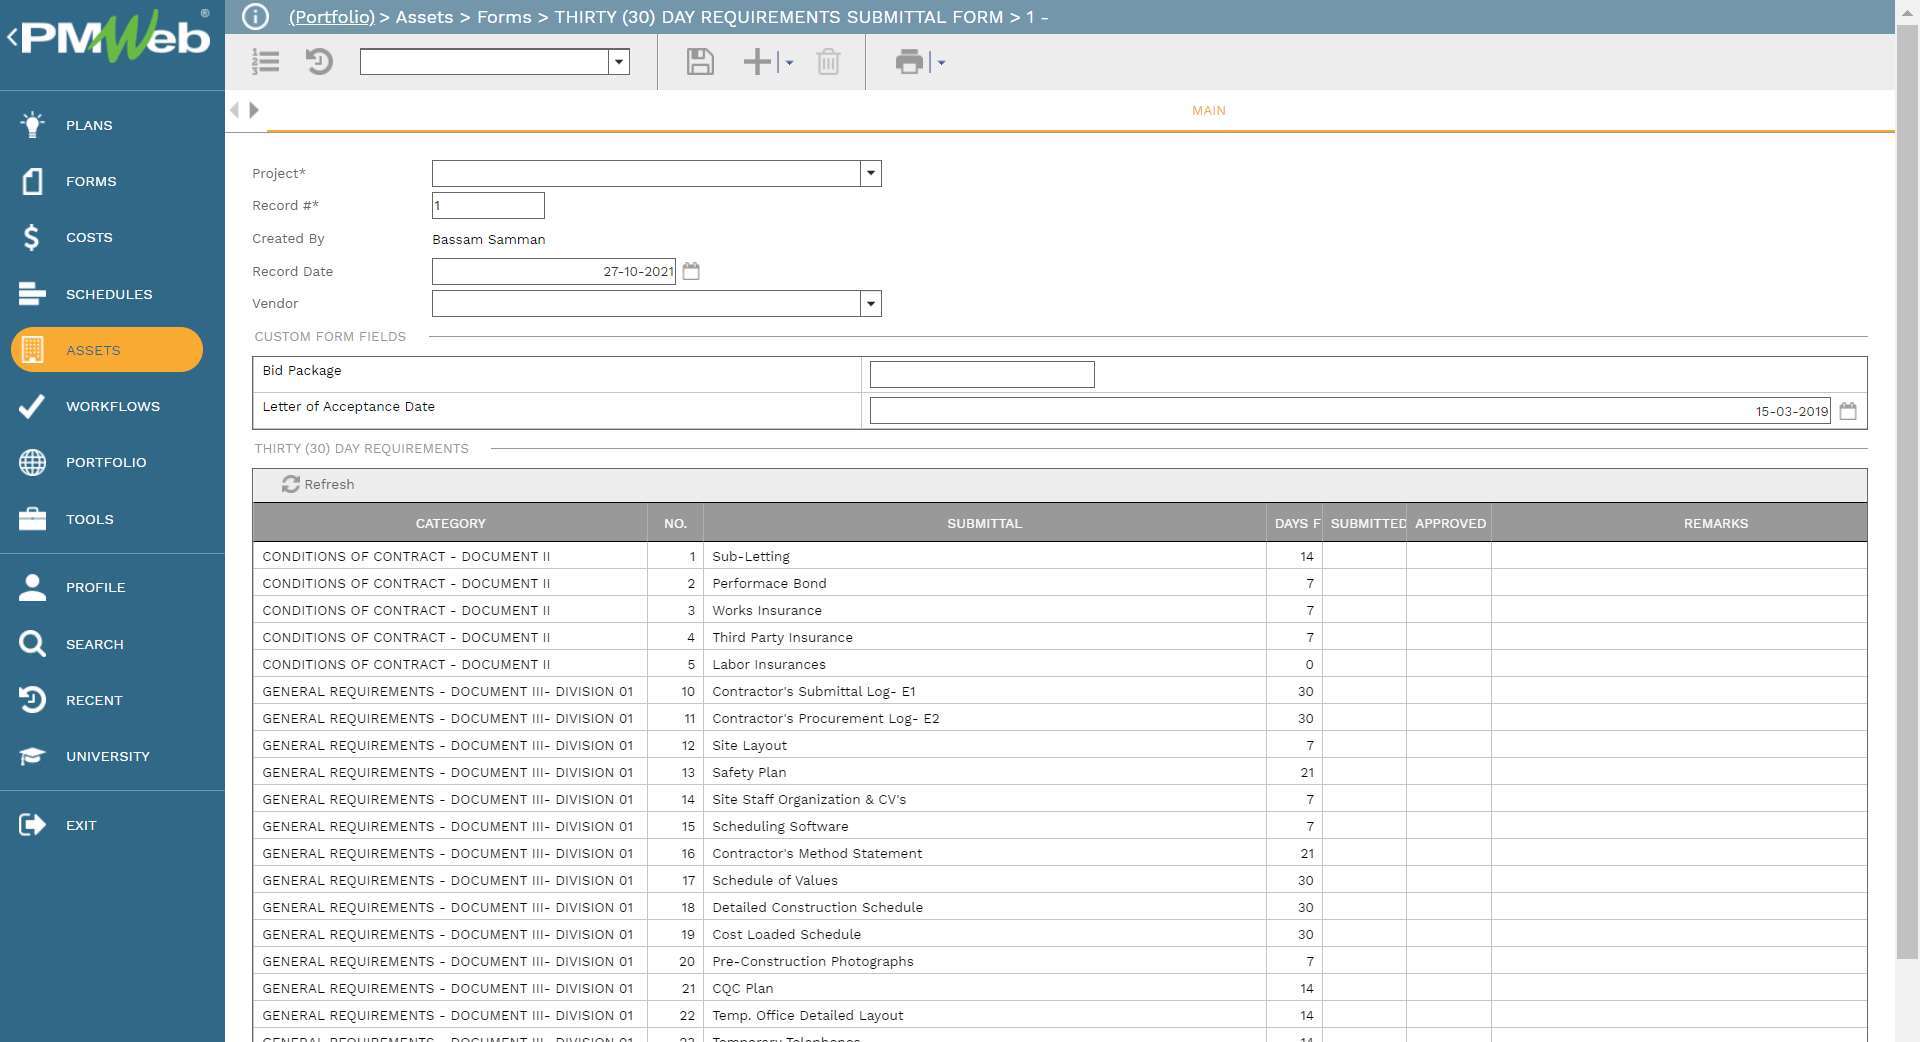Click inside the Bid Package field
This screenshot has width=1920, height=1042.
pyautogui.click(x=980, y=374)
